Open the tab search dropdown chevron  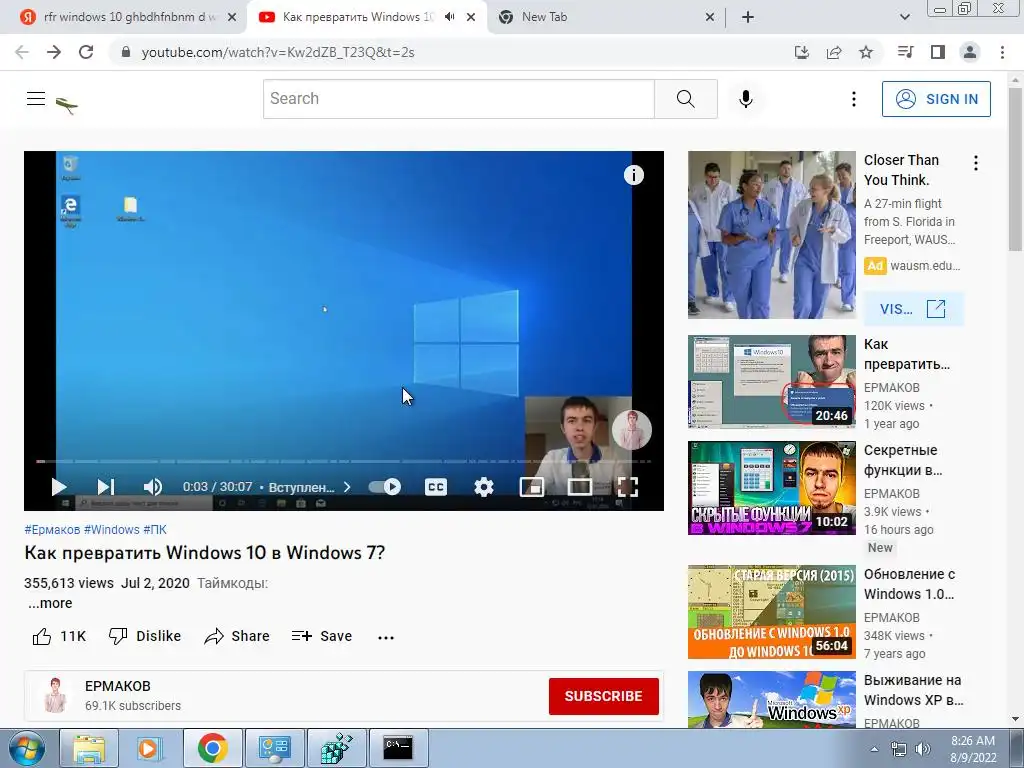pyautogui.click(x=904, y=17)
